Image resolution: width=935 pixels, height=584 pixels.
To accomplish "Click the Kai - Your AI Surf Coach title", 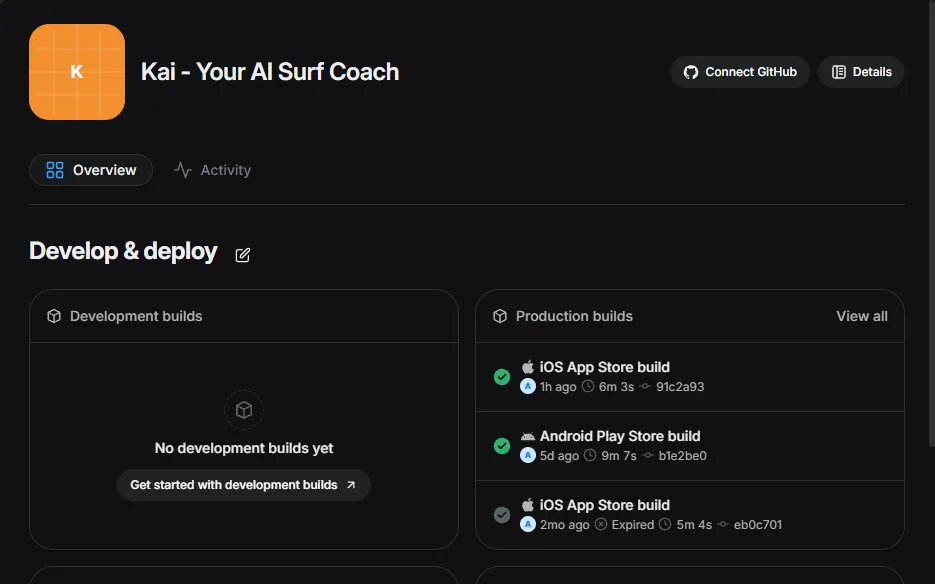I will pyautogui.click(x=270, y=72).
